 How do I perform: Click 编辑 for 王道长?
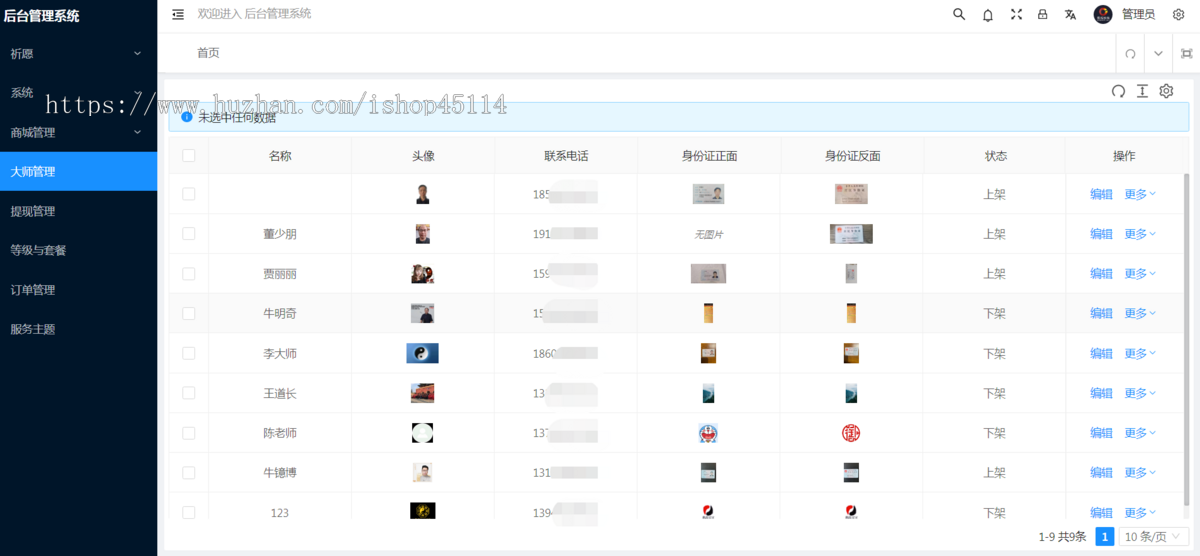coord(1101,393)
